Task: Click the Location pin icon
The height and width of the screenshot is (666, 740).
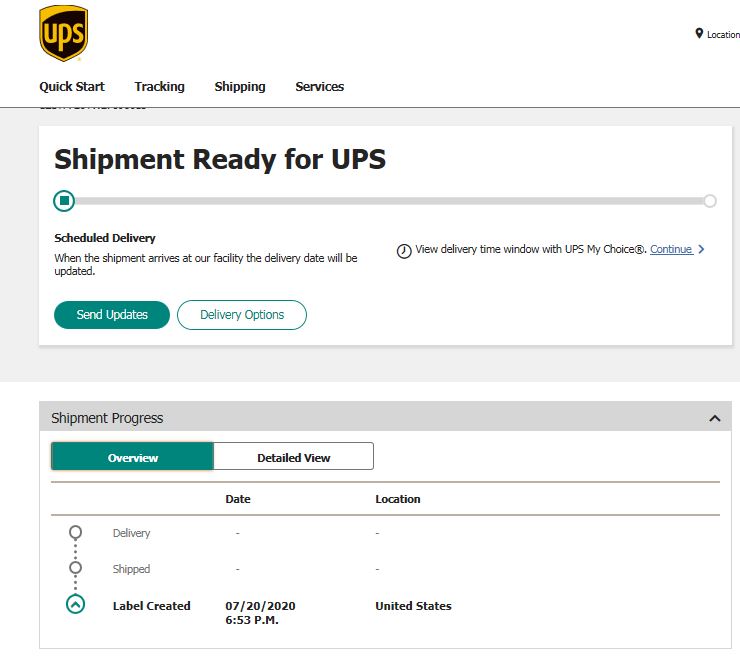Action: pyautogui.click(x=699, y=34)
